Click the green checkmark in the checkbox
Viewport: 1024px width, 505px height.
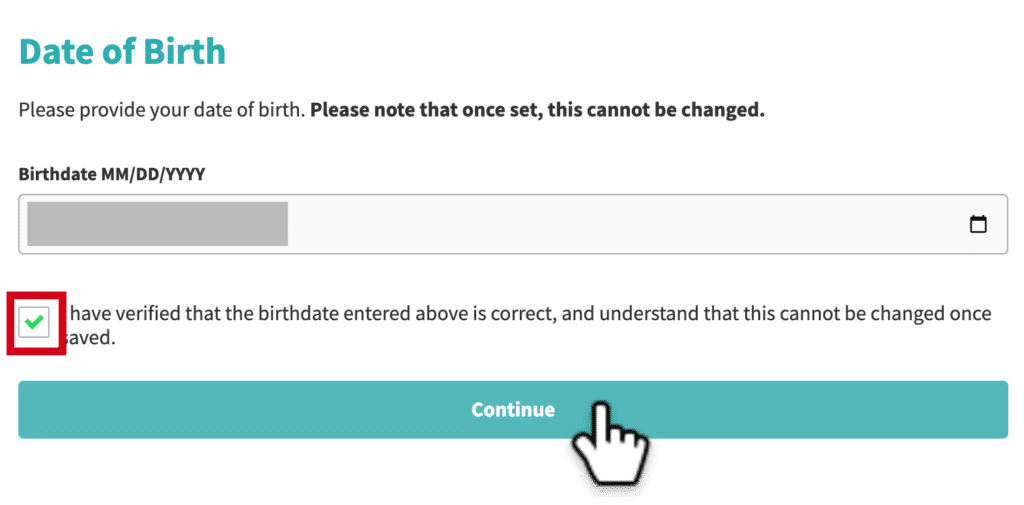click(33, 322)
